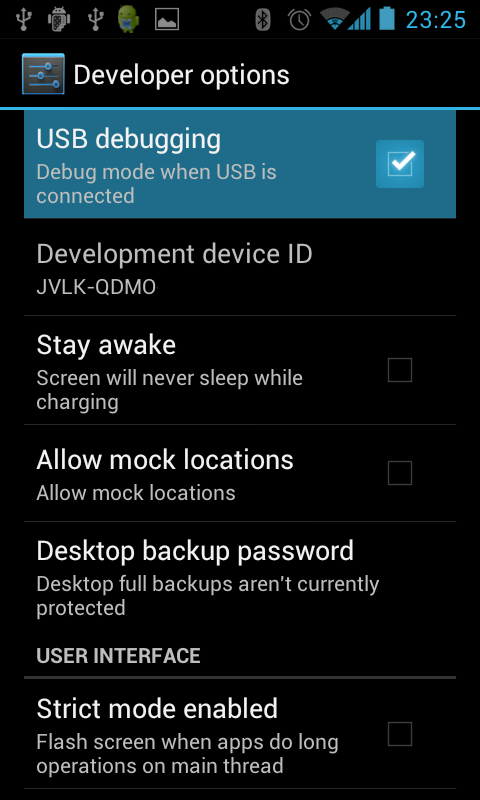
Task: Tap the picture notification icon
Action: pos(167,20)
